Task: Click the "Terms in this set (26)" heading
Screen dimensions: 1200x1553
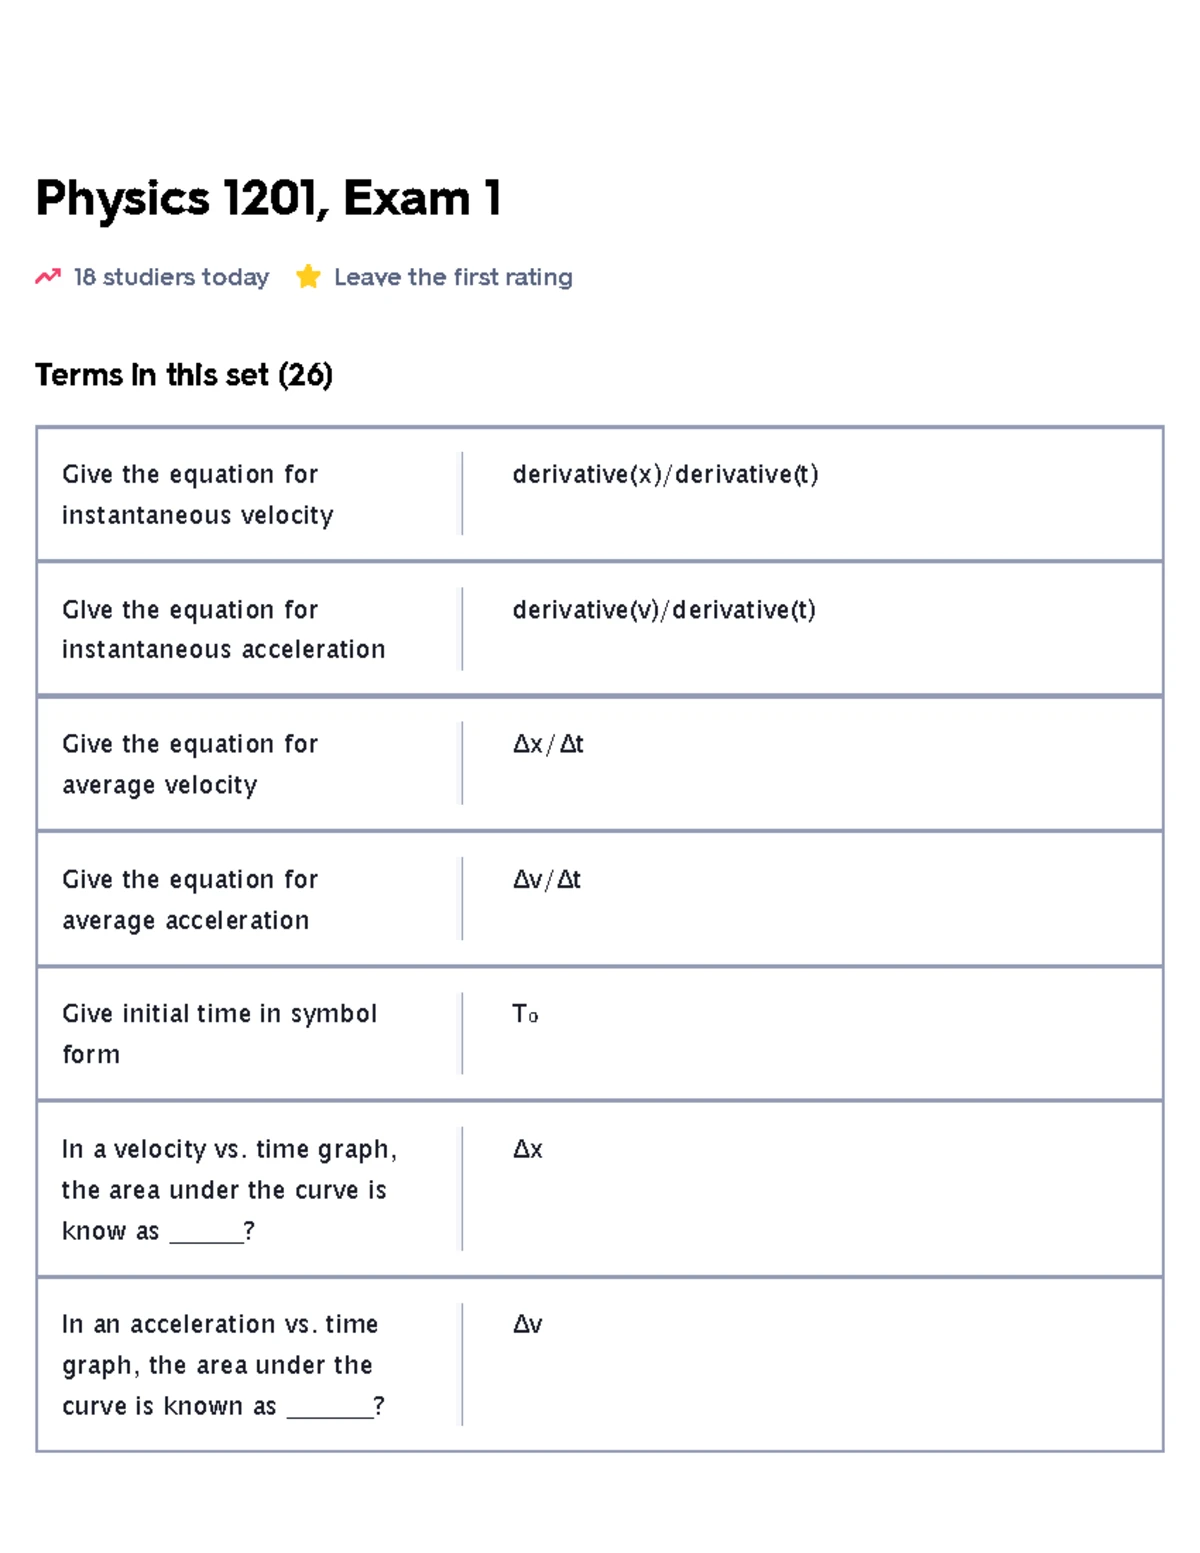Action: coord(184,375)
